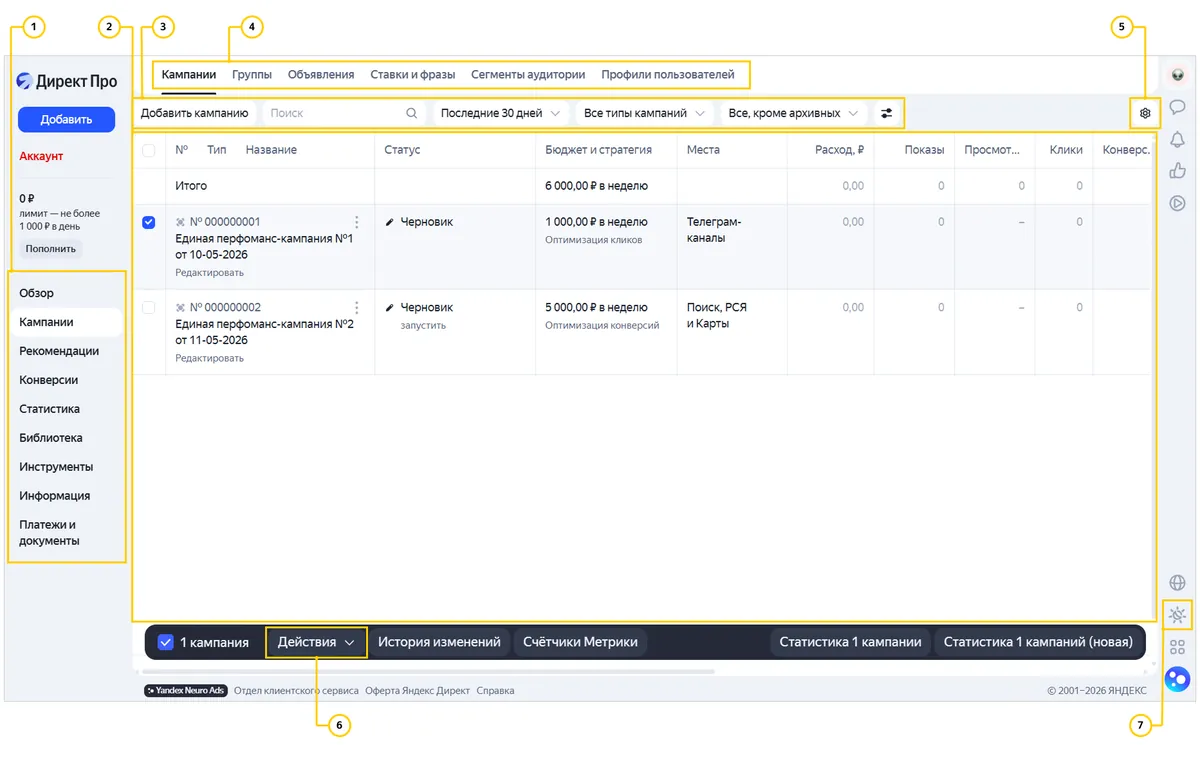This screenshot has height=757, width=1200.
Task: Click the globe language icon
Action: click(x=1177, y=583)
